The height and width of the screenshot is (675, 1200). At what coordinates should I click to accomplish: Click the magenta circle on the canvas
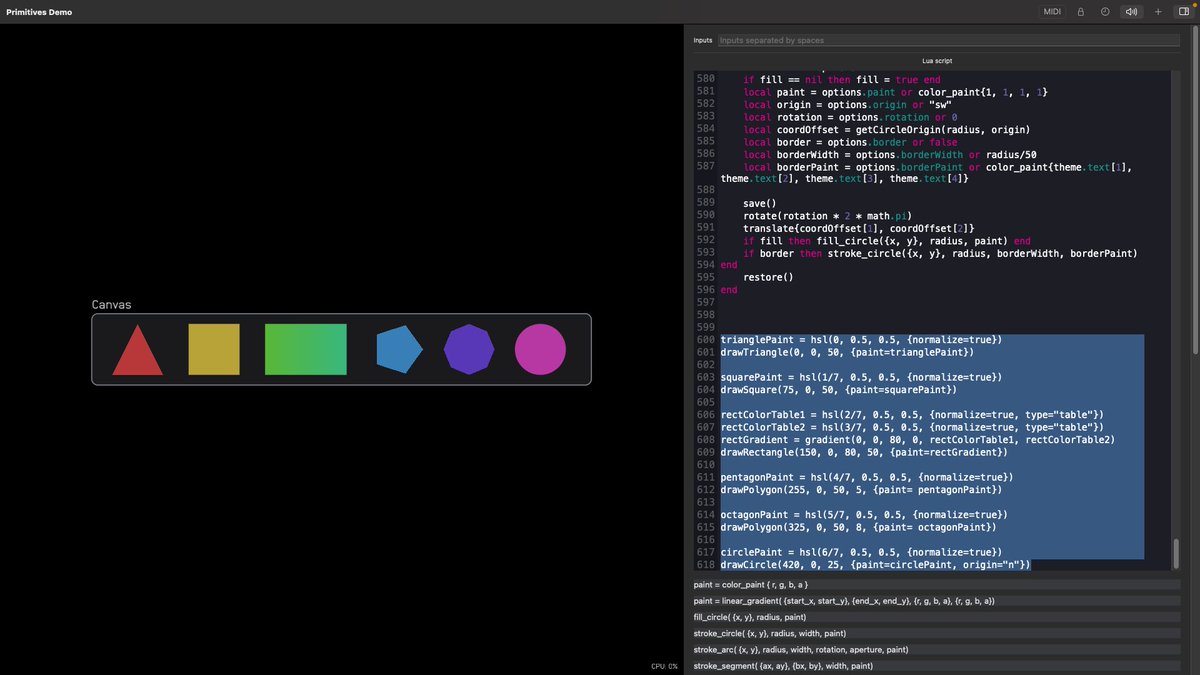tap(540, 350)
